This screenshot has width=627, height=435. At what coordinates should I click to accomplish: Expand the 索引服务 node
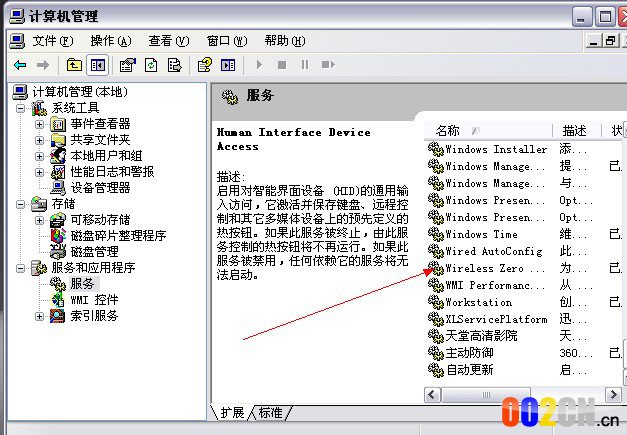(x=39, y=316)
